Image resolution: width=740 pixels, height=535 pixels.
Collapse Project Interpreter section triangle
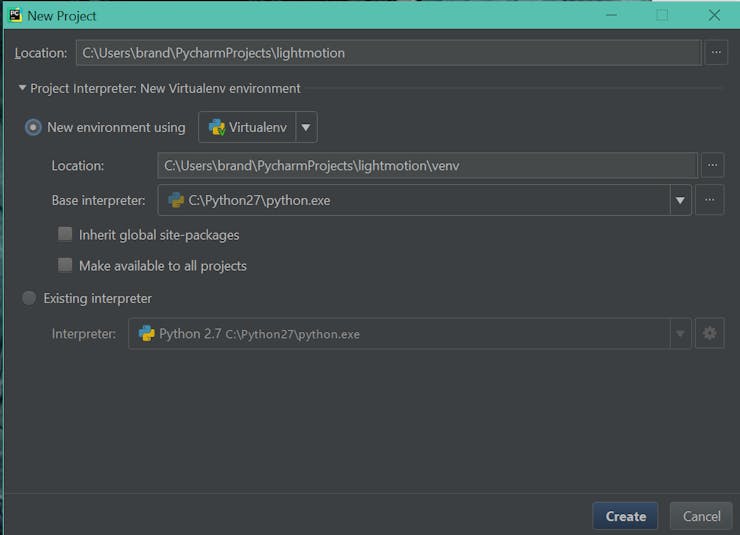coord(22,88)
